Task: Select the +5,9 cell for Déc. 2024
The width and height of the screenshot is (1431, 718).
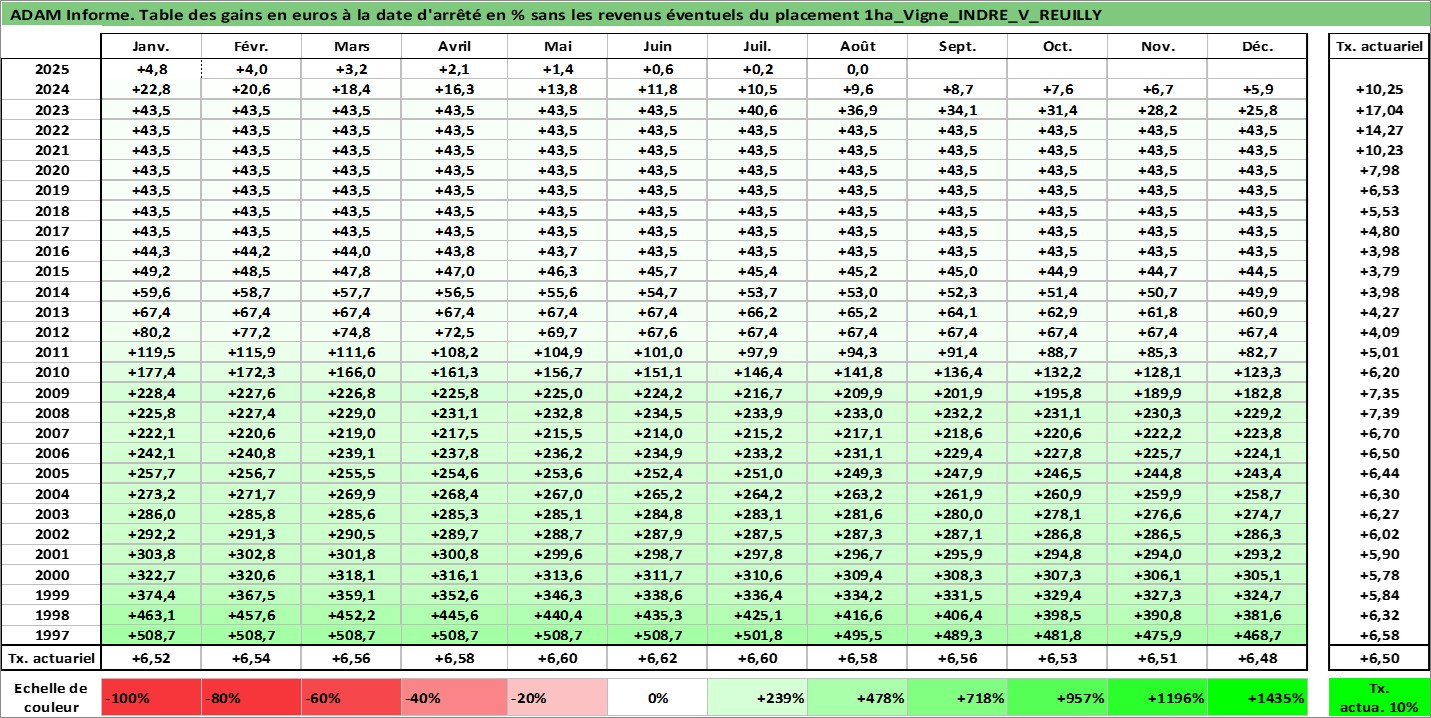Action: point(1257,90)
